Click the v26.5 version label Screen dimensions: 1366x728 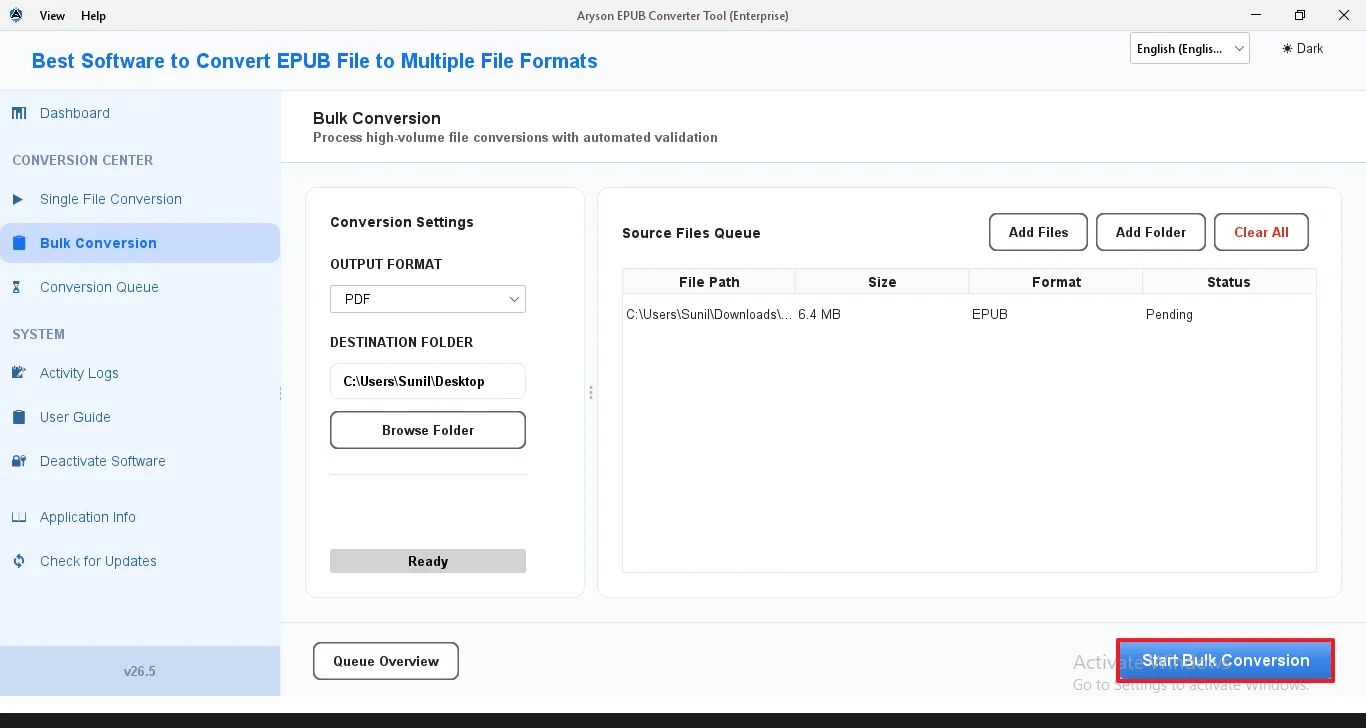(140, 671)
